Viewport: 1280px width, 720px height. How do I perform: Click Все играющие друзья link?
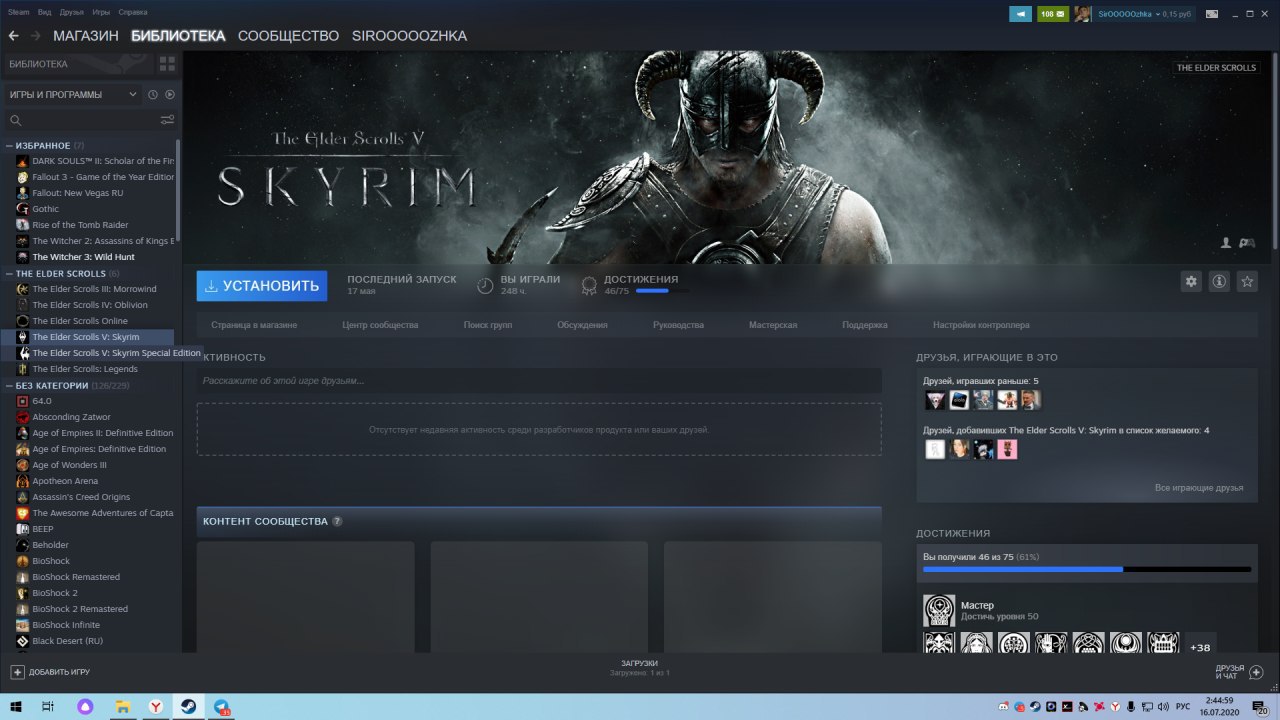coord(1199,488)
